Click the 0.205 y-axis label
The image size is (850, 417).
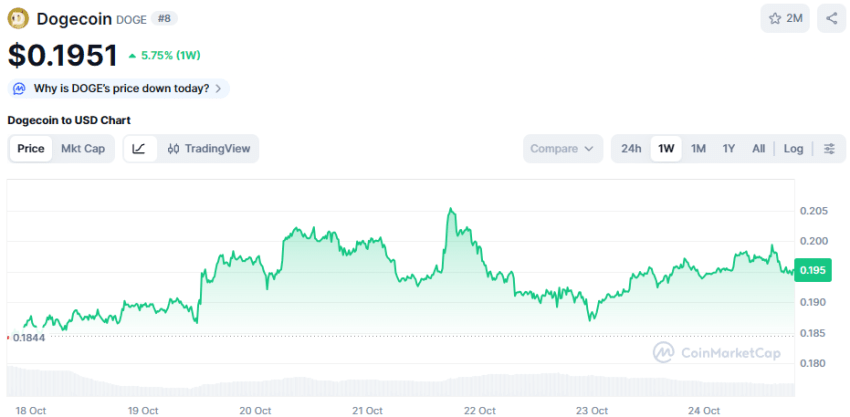point(814,211)
